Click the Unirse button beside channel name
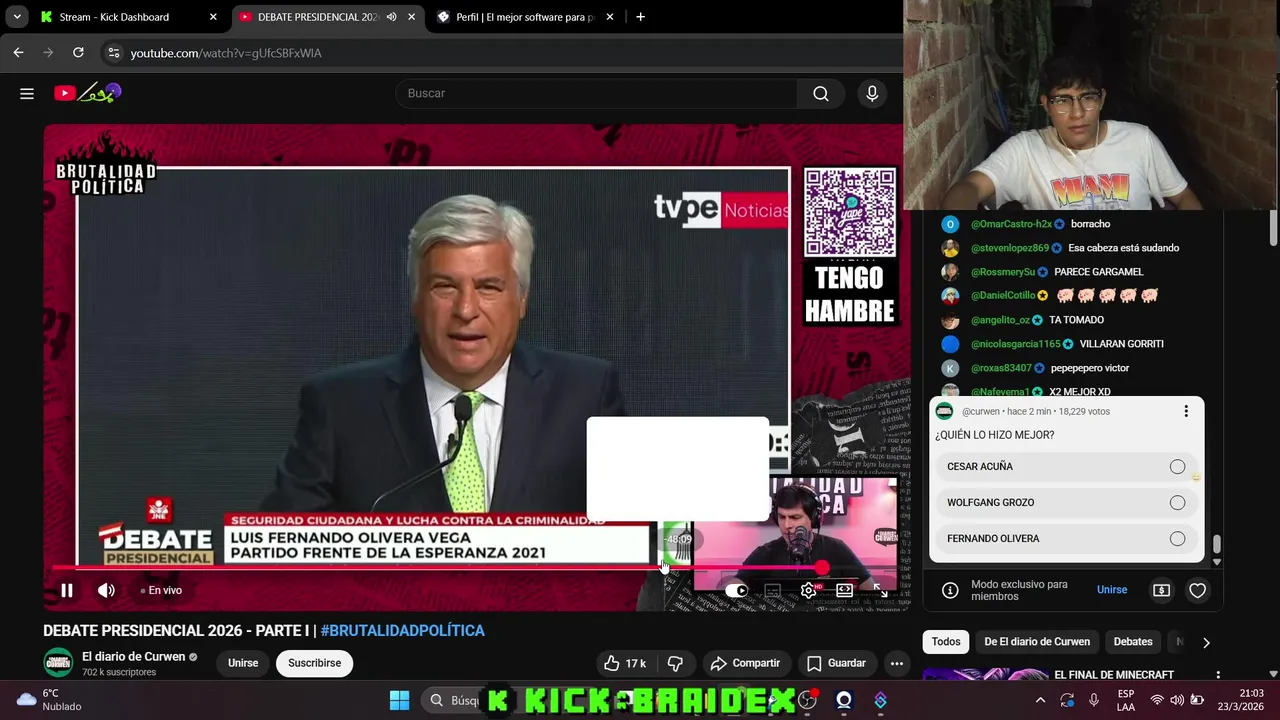 pyautogui.click(x=243, y=663)
